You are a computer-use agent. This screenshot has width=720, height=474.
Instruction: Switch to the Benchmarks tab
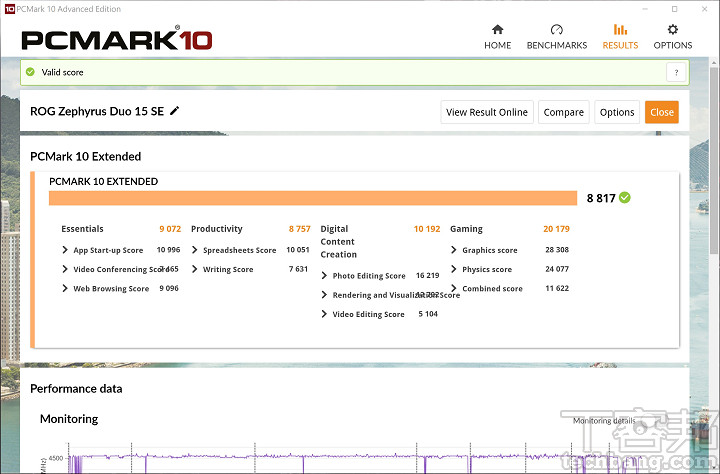click(557, 37)
